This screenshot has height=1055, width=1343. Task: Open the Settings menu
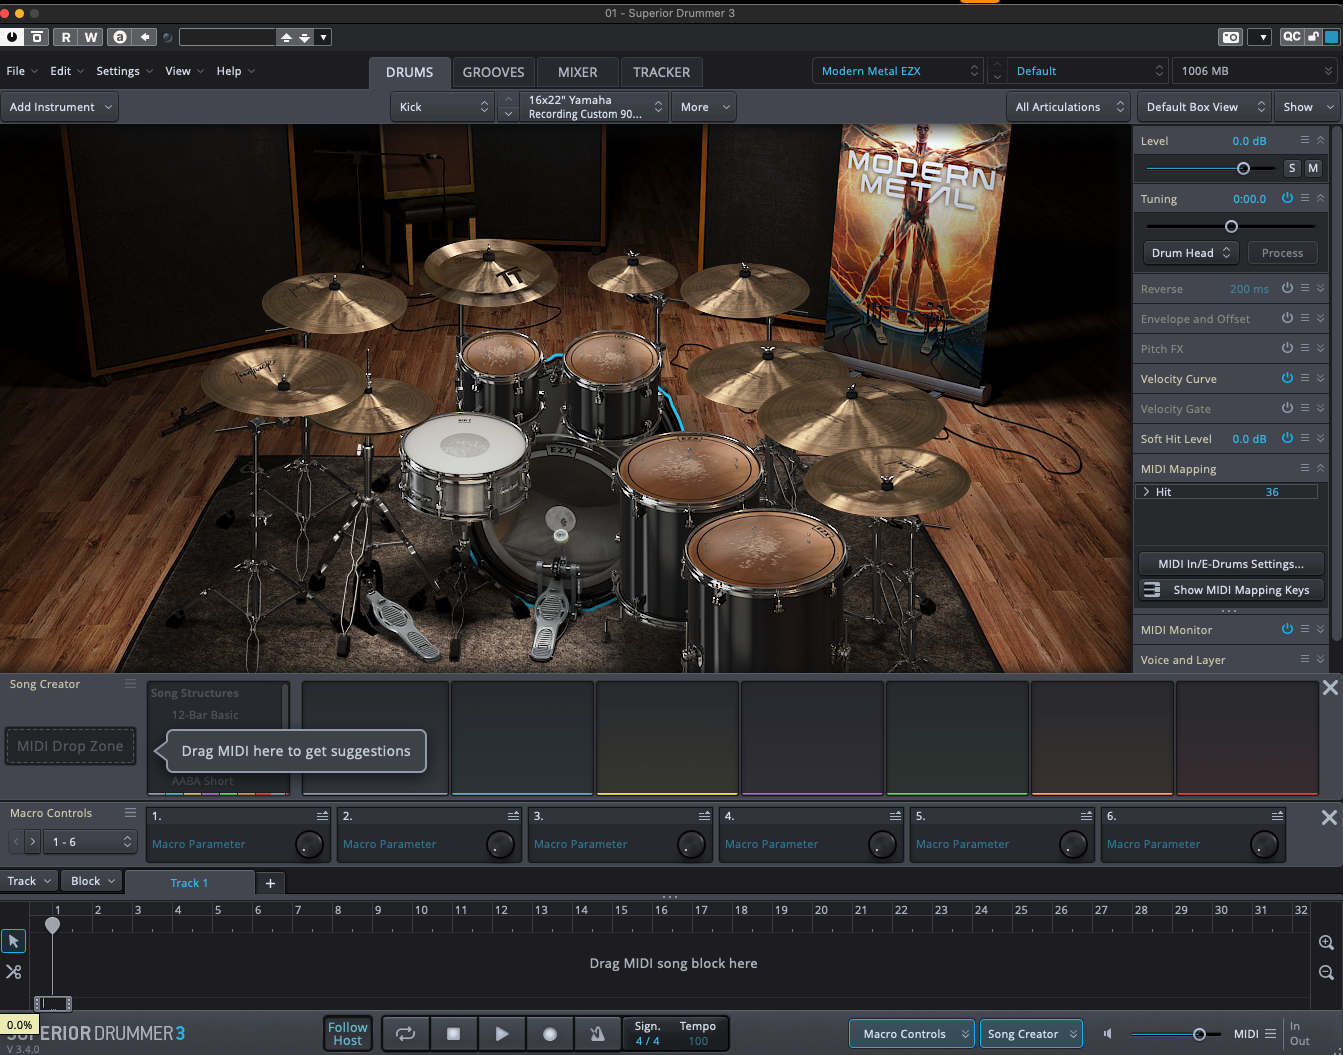click(x=124, y=71)
